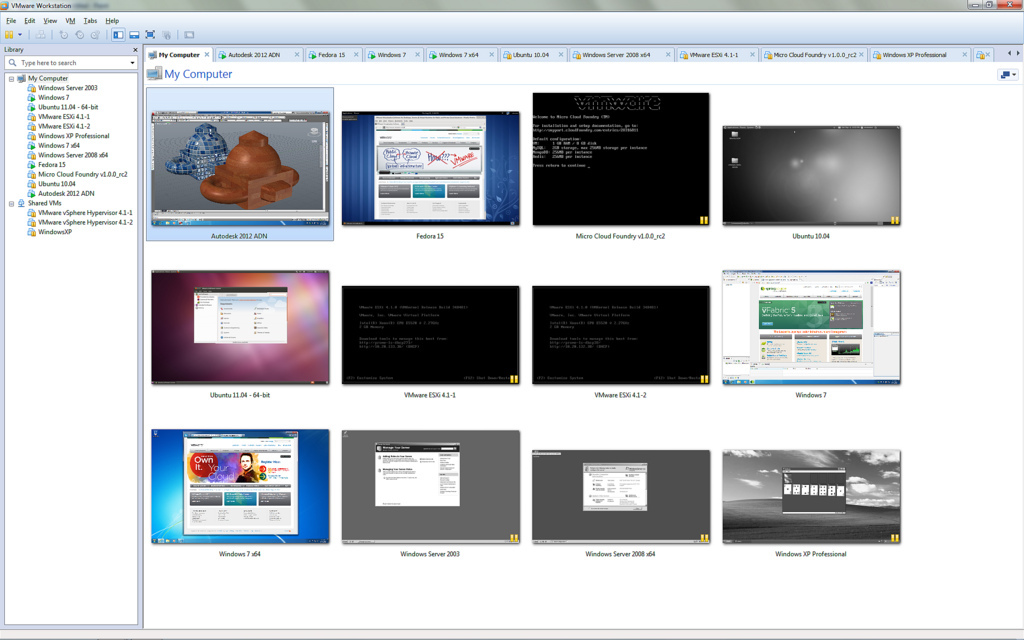
Task: Collapse the My Computer tree node
Action: tap(11, 78)
